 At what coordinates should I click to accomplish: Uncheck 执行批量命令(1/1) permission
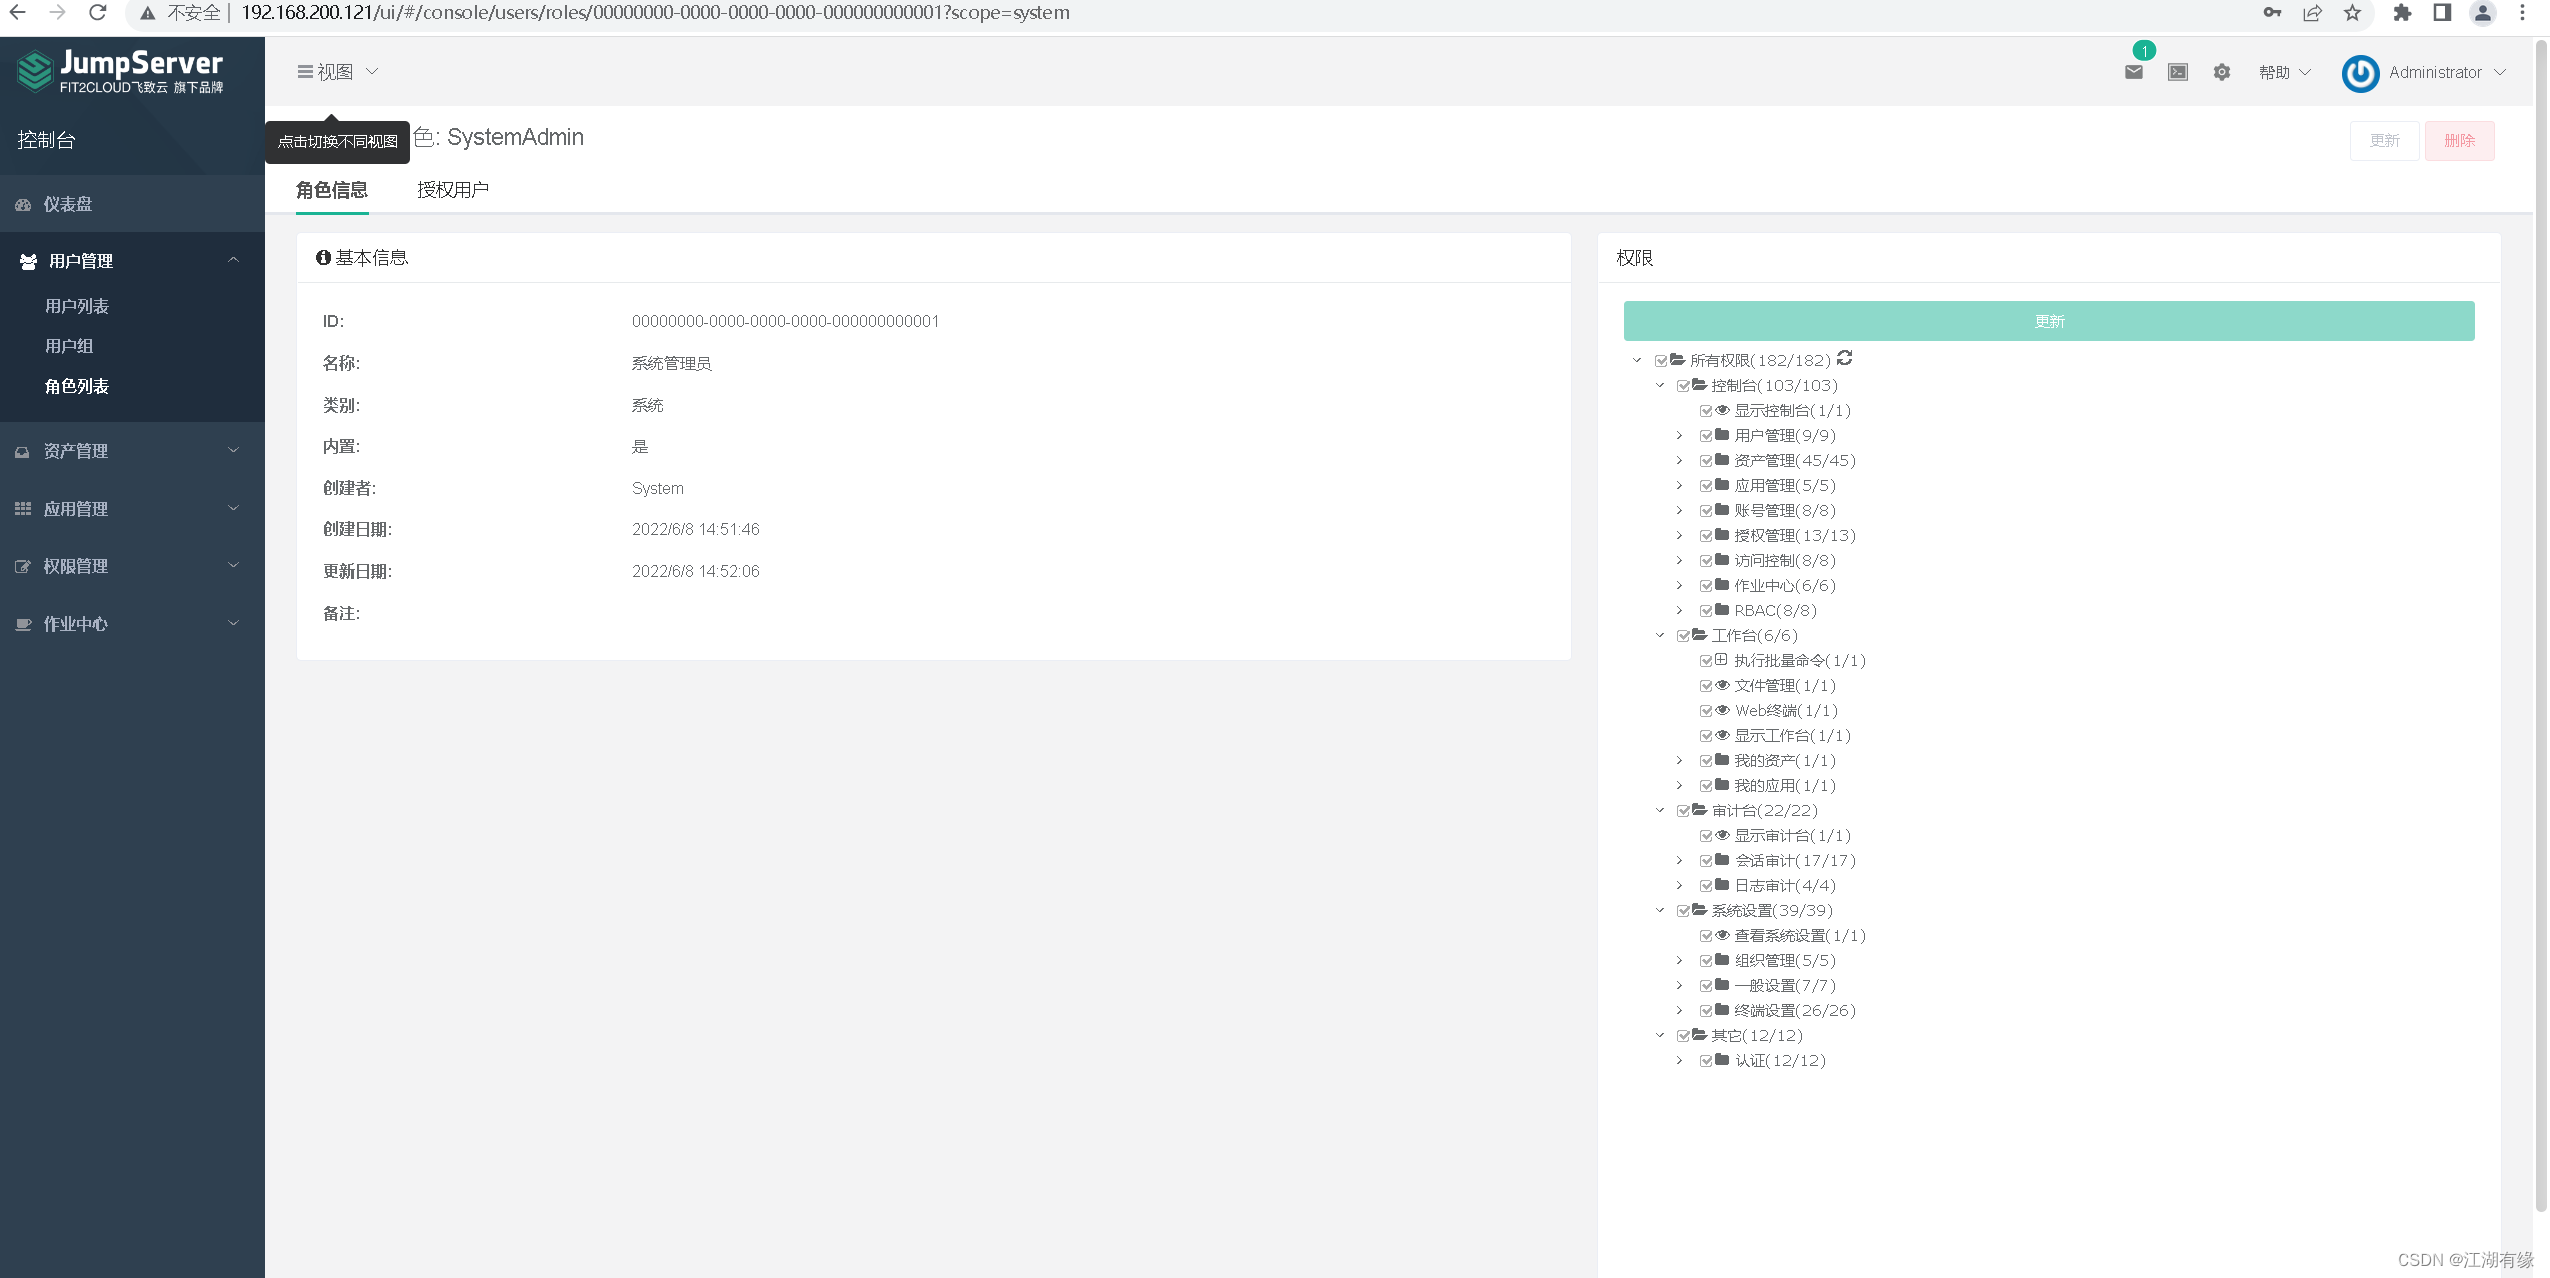[1706, 661]
